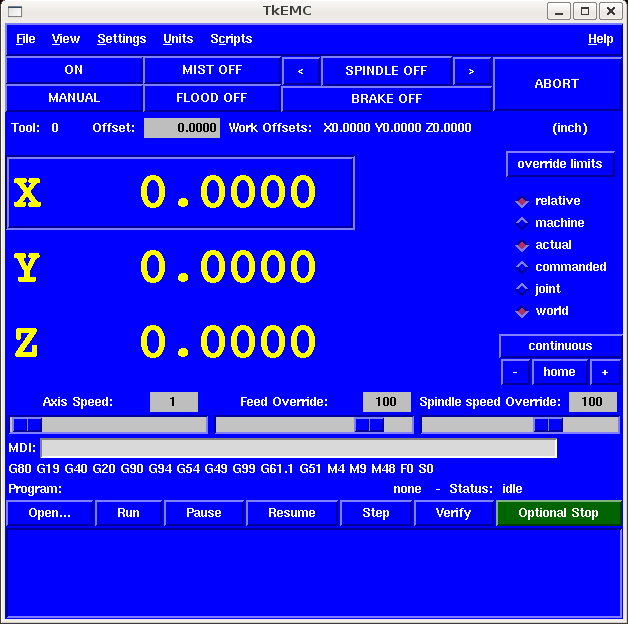Select the Z axis readout
This screenshot has width=628, height=624.
pyautogui.click(x=165, y=342)
